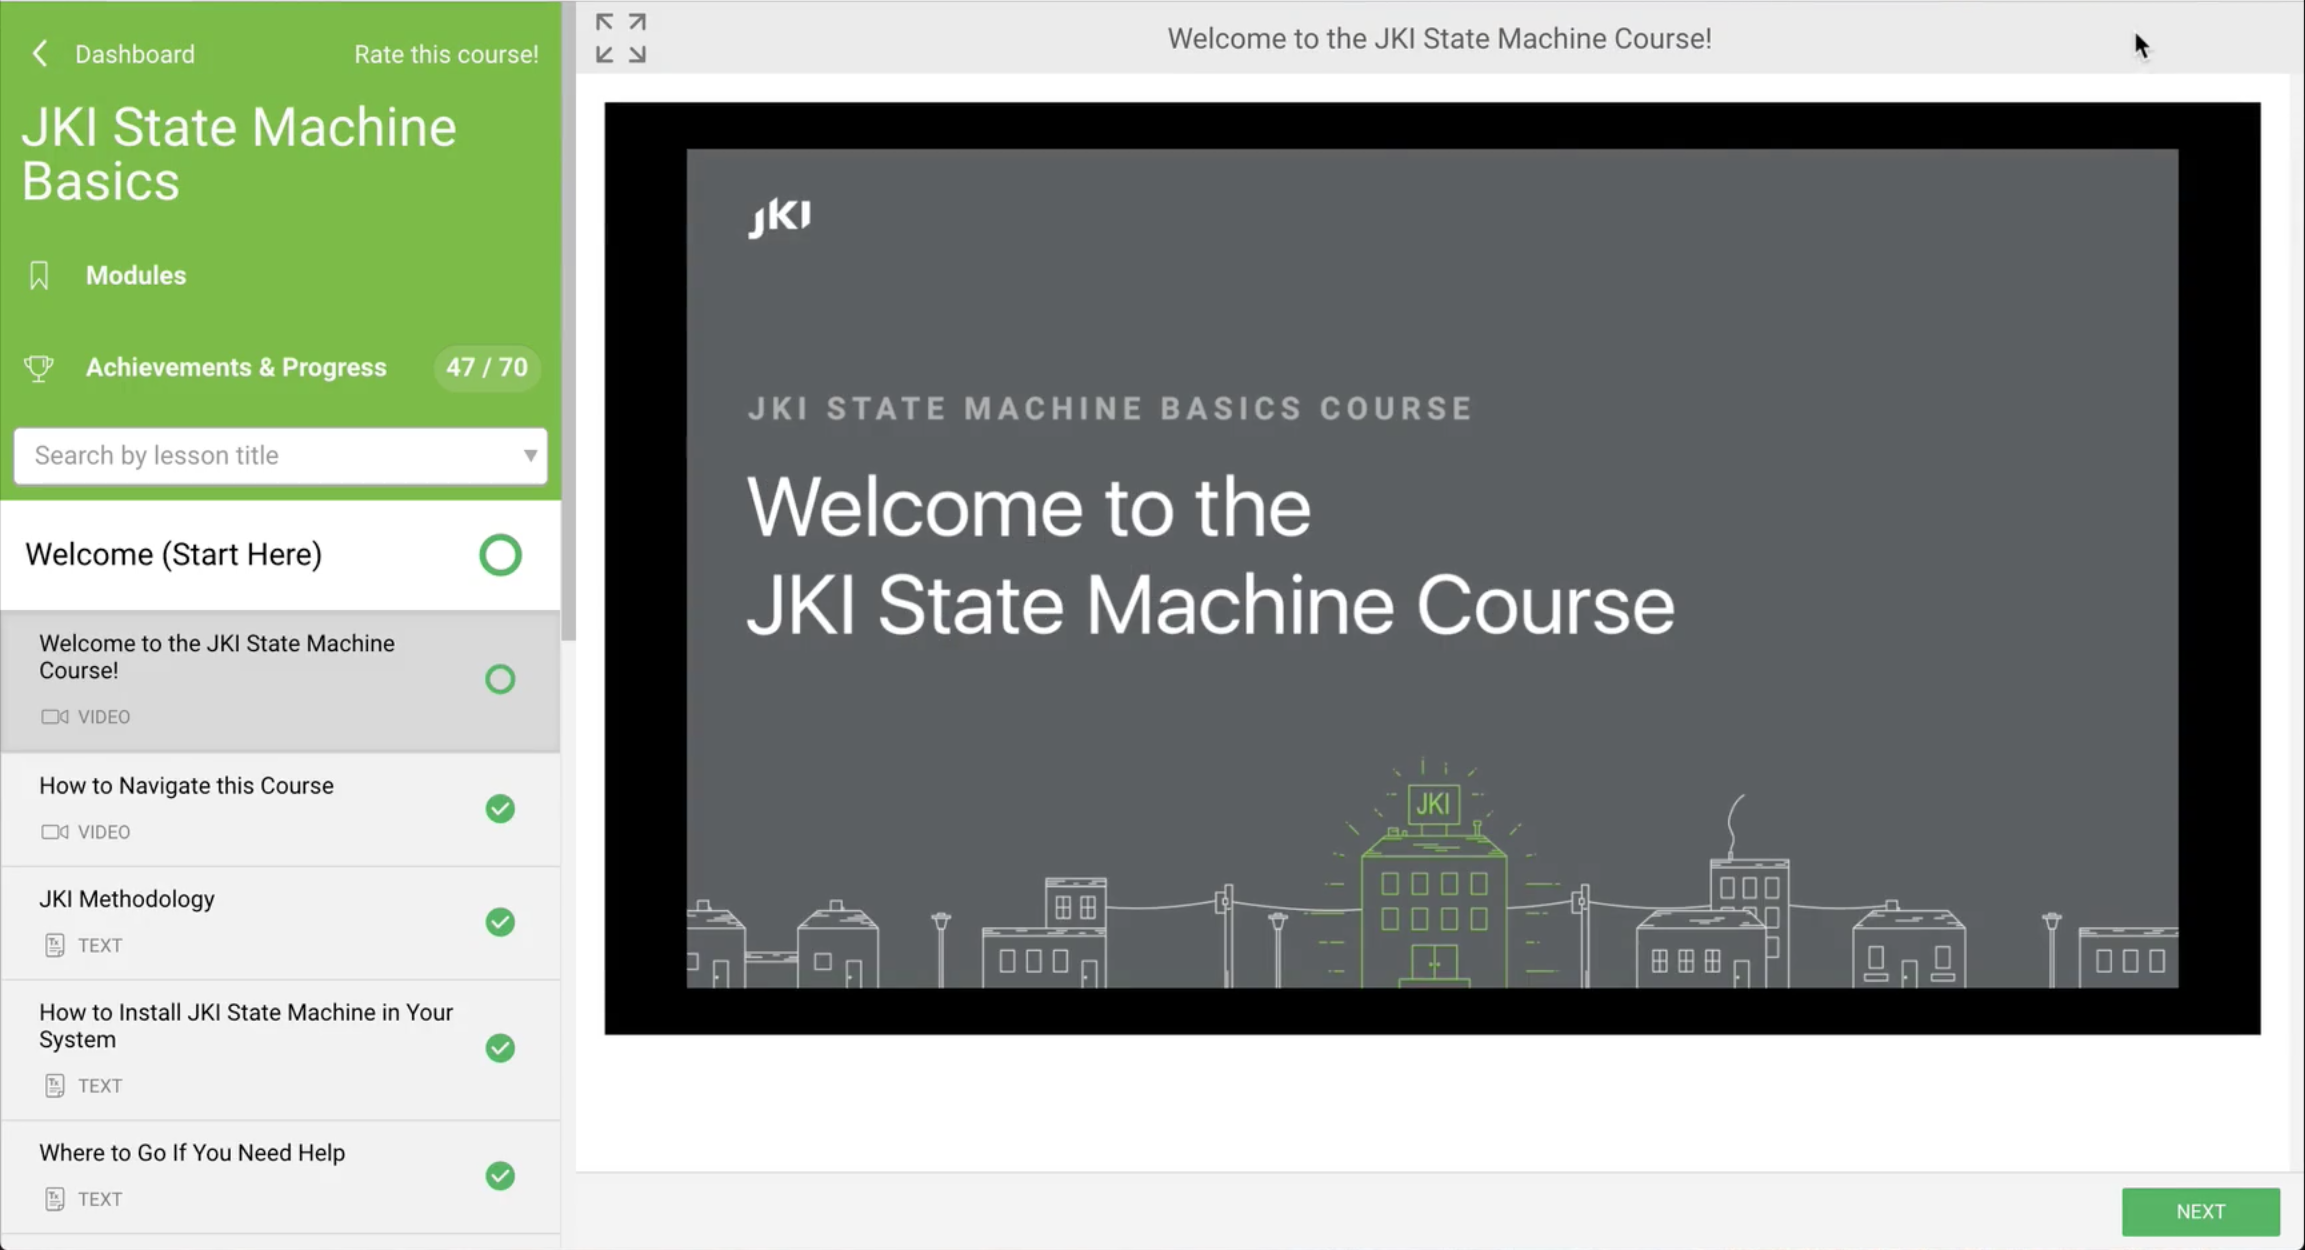This screenshot has height=1250, width=2305.
Task: Click the back arrow beside Dashboard
Action: (x=40, y=53)
